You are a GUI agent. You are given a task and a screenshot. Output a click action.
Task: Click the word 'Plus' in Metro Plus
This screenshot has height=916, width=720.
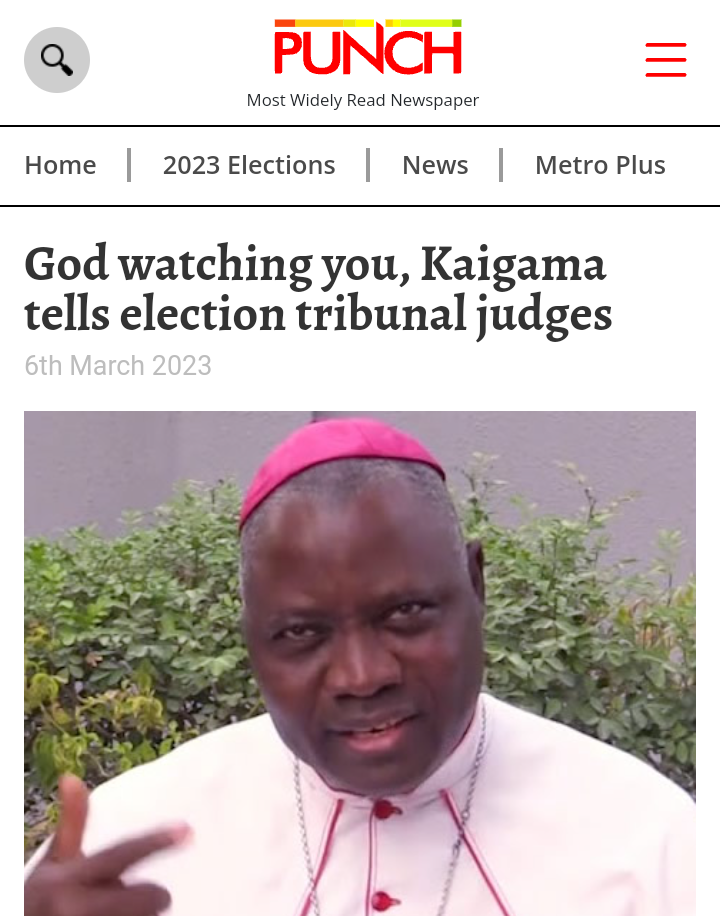641,165
